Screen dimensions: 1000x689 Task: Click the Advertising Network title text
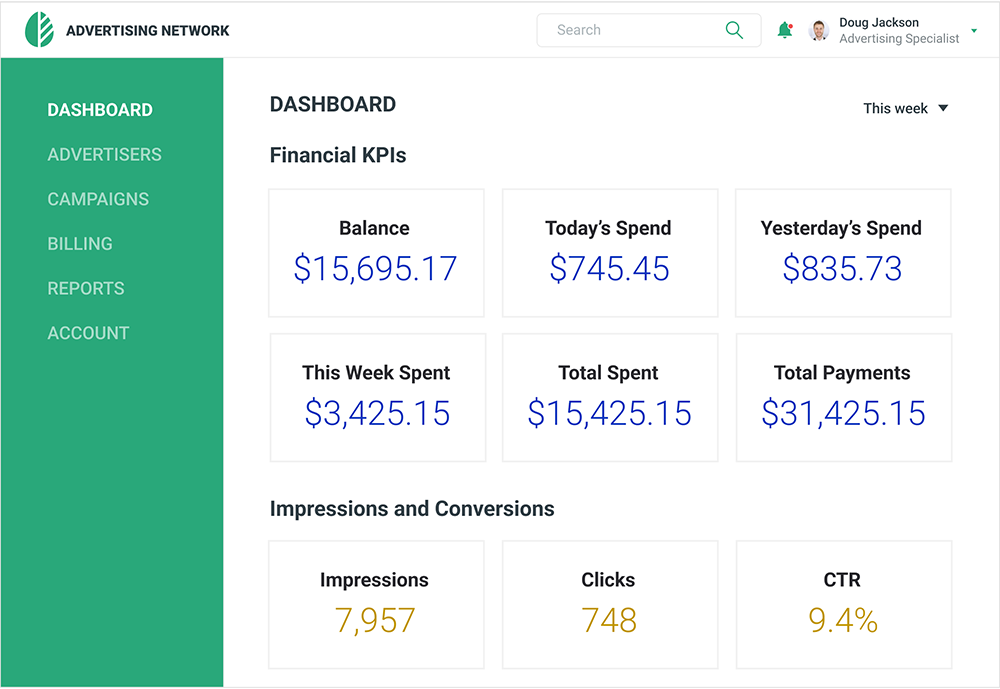pos(147,30)
